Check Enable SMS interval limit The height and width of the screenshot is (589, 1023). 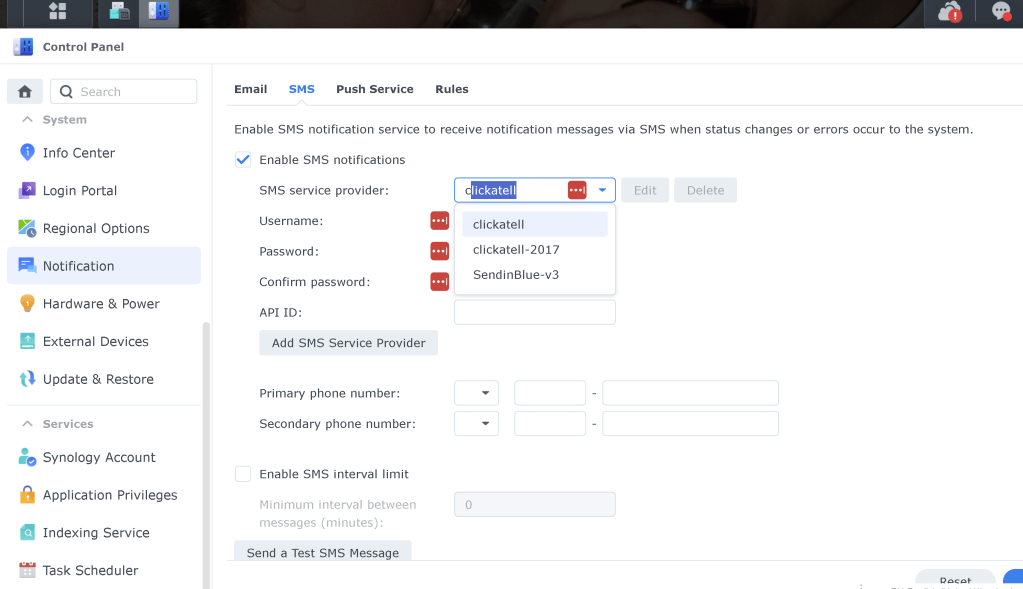(243, 474)
